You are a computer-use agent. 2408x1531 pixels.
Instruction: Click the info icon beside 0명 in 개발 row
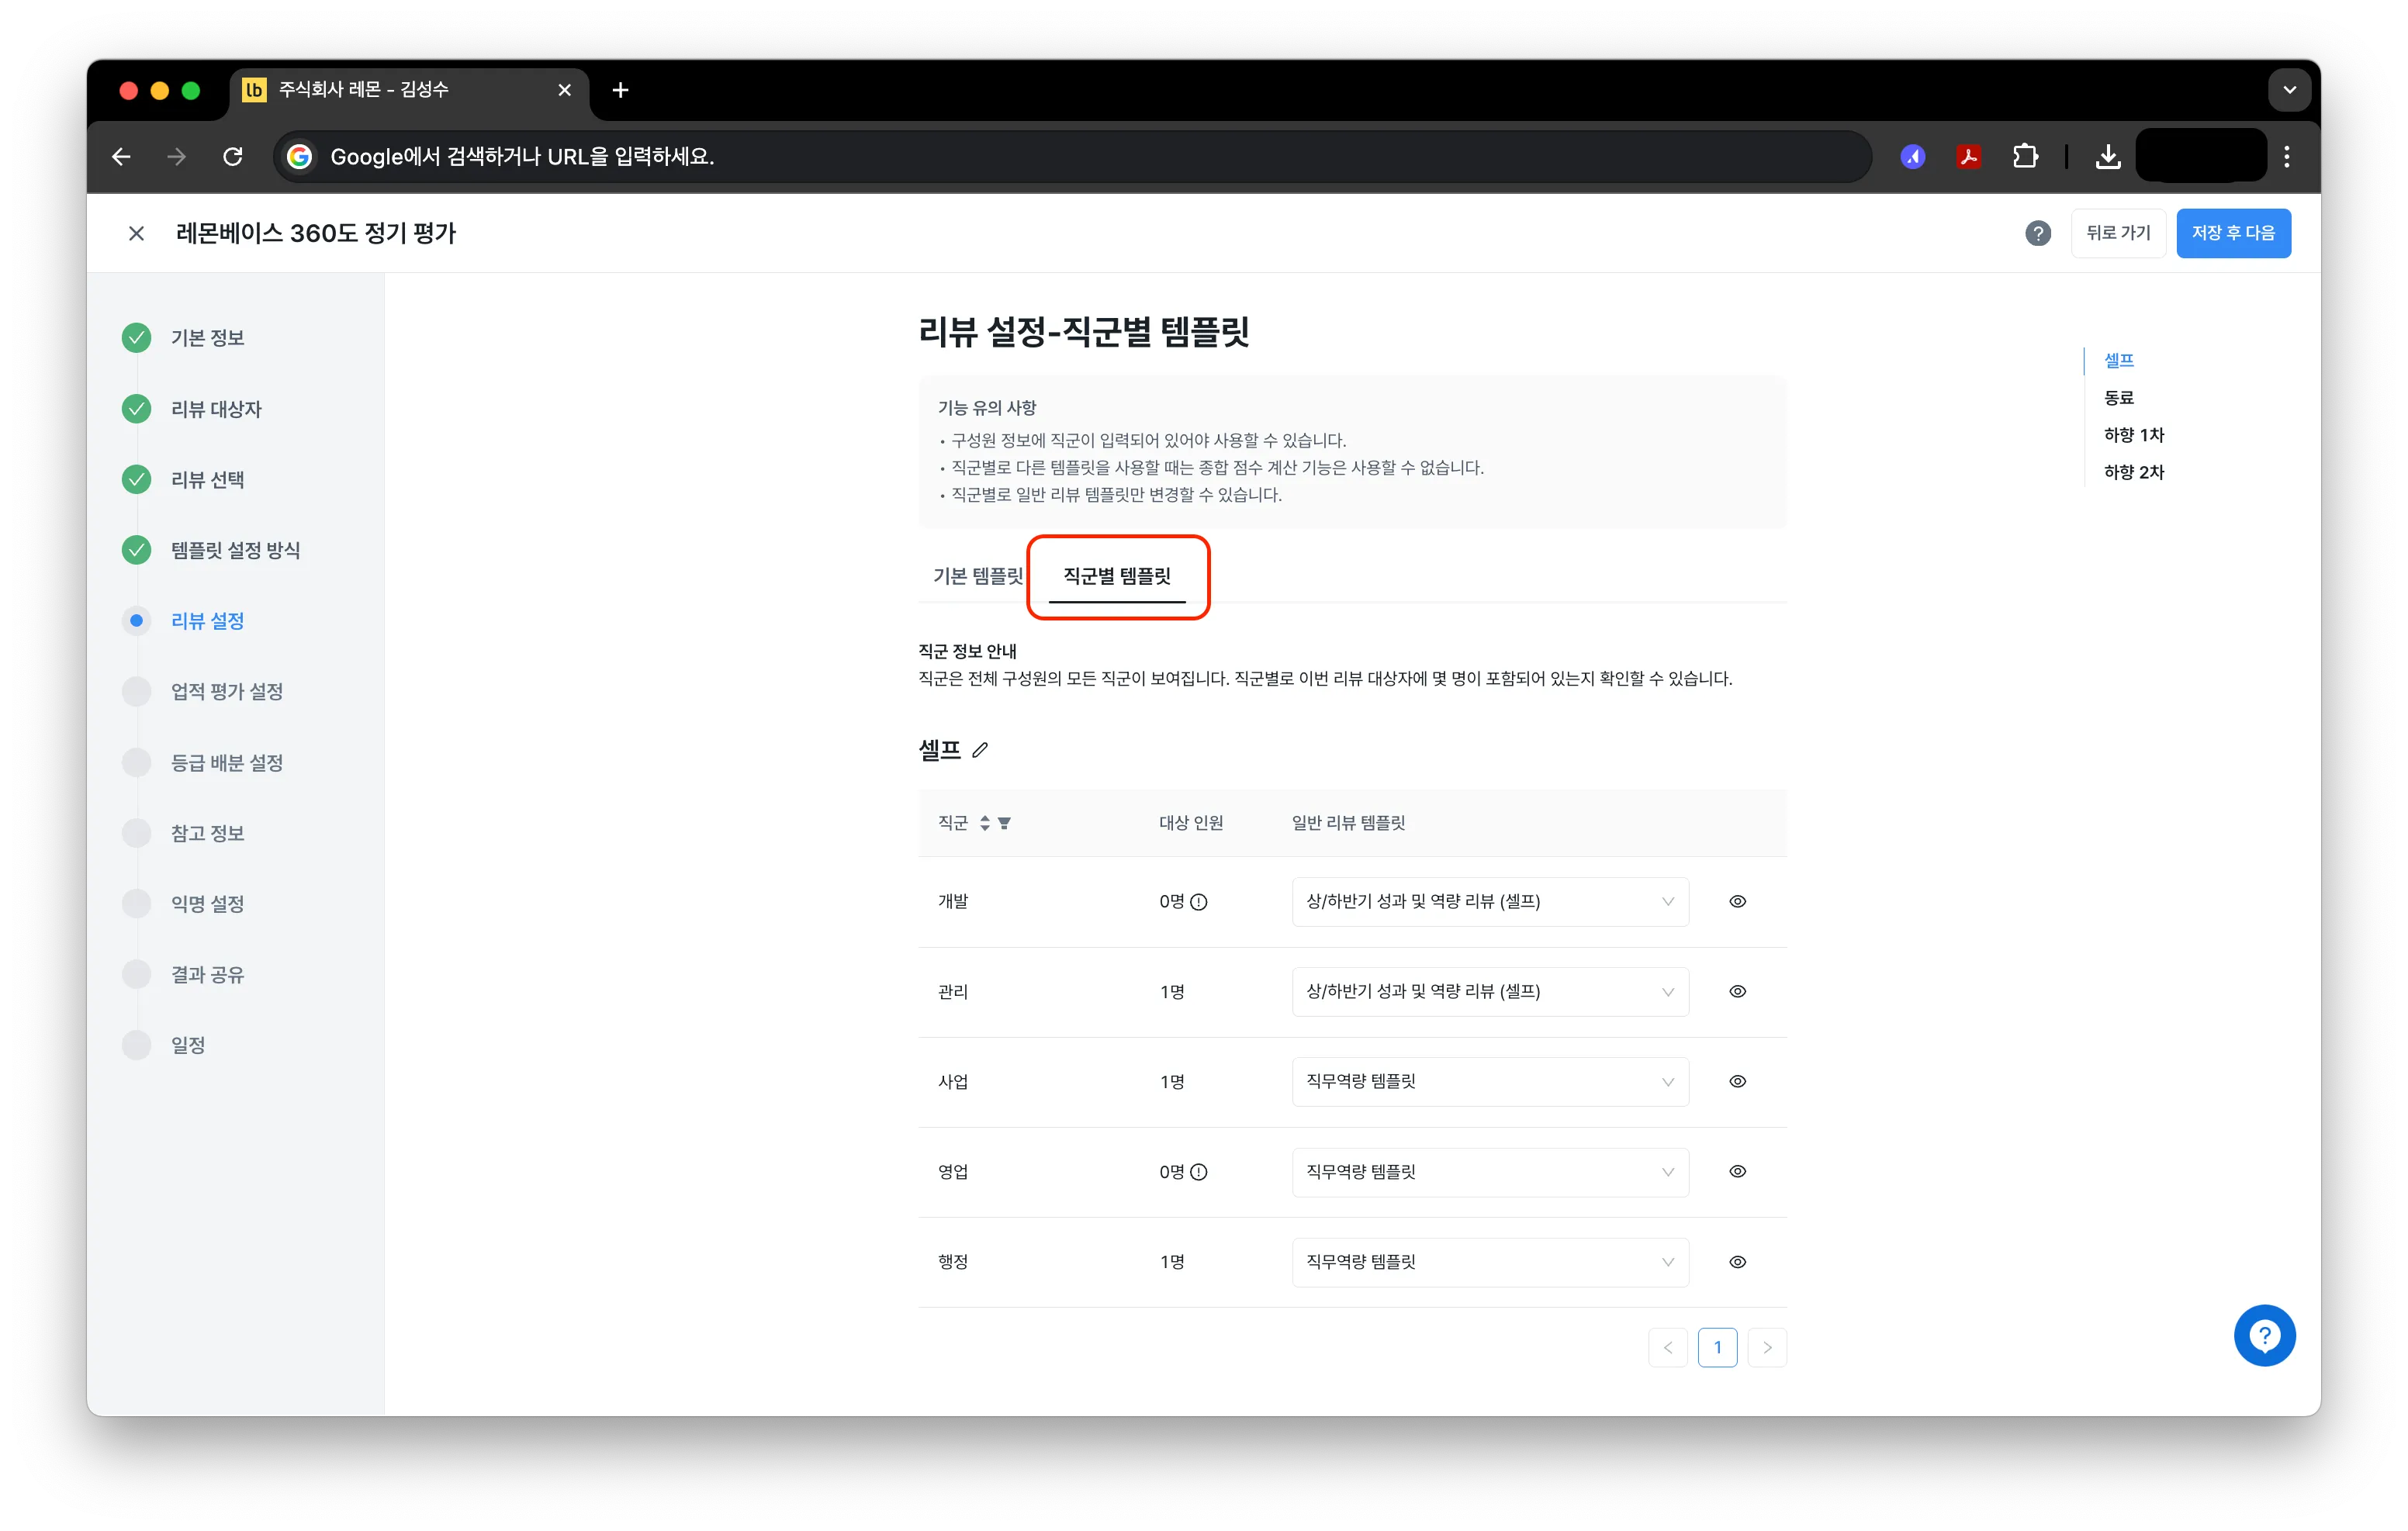click(1199, 902)
